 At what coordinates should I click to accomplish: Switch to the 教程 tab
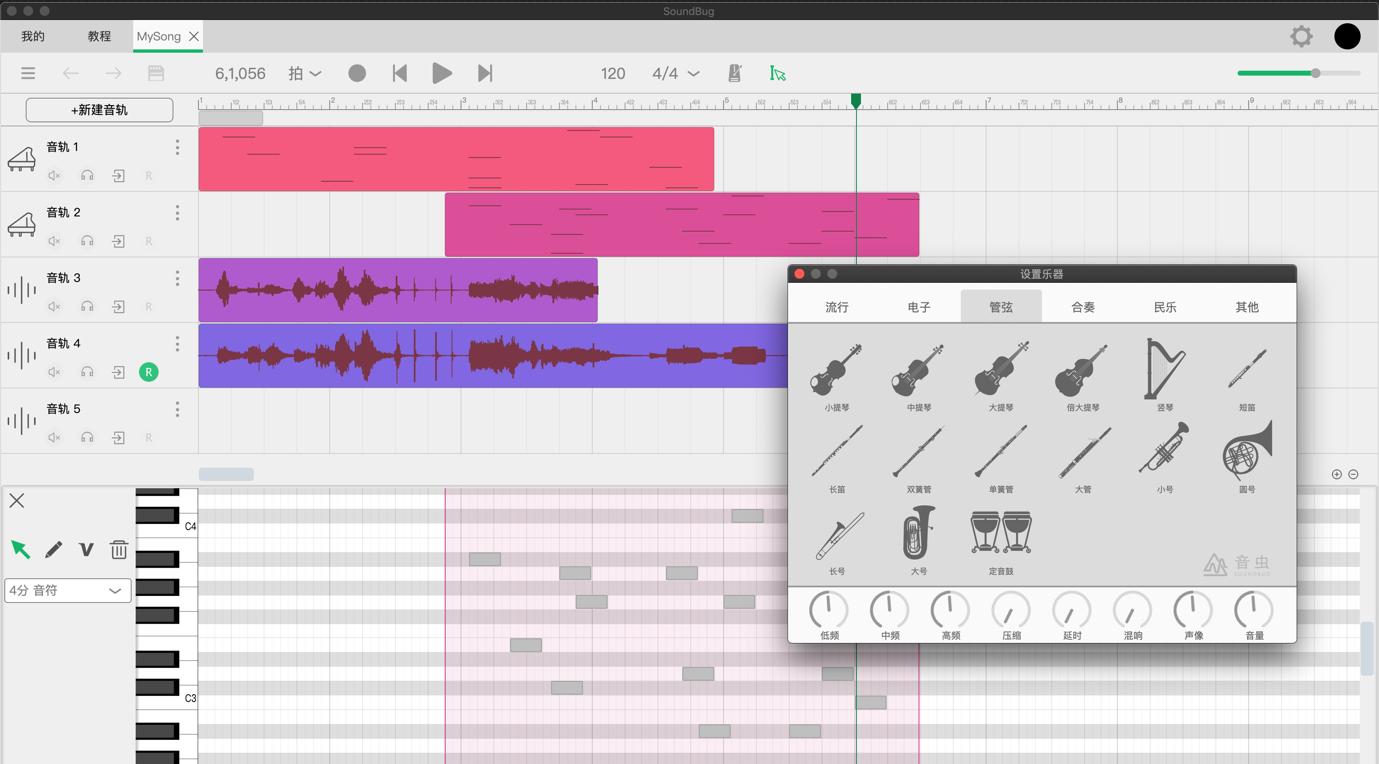tap(99, 36)
